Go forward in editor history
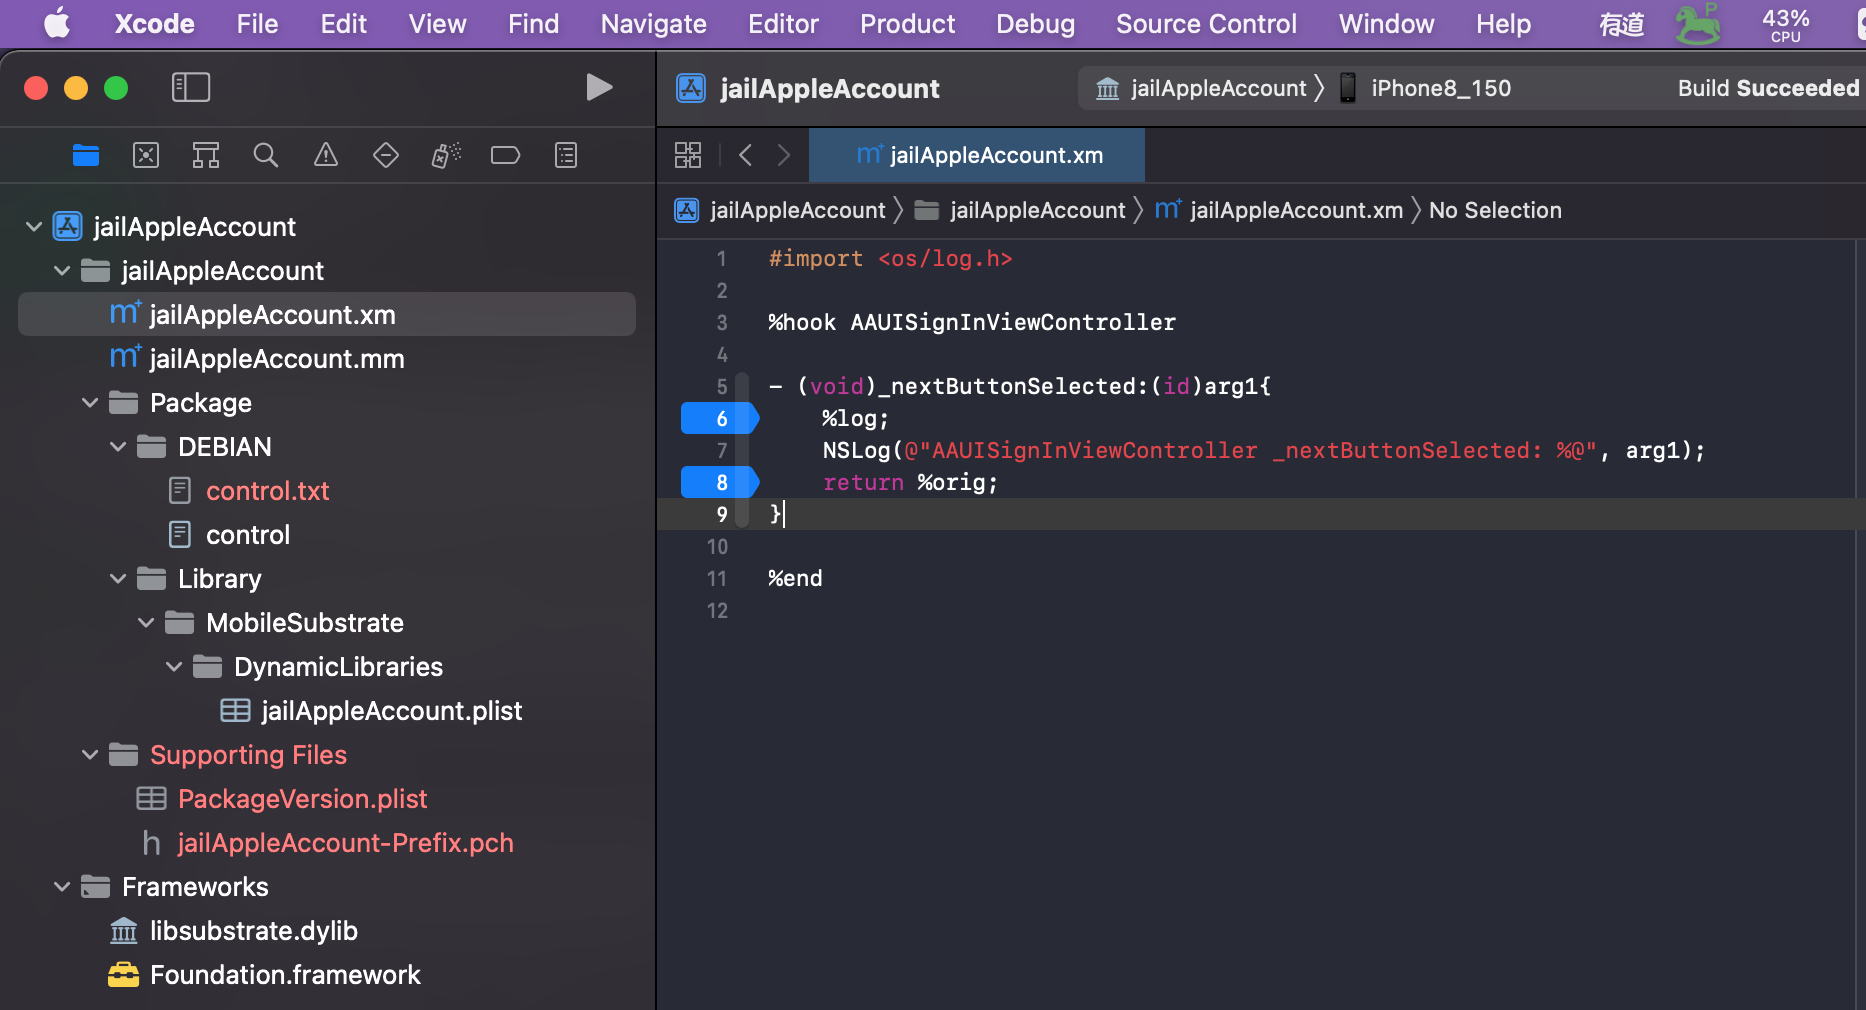The image size is (1866, 1010). (784, 155)
